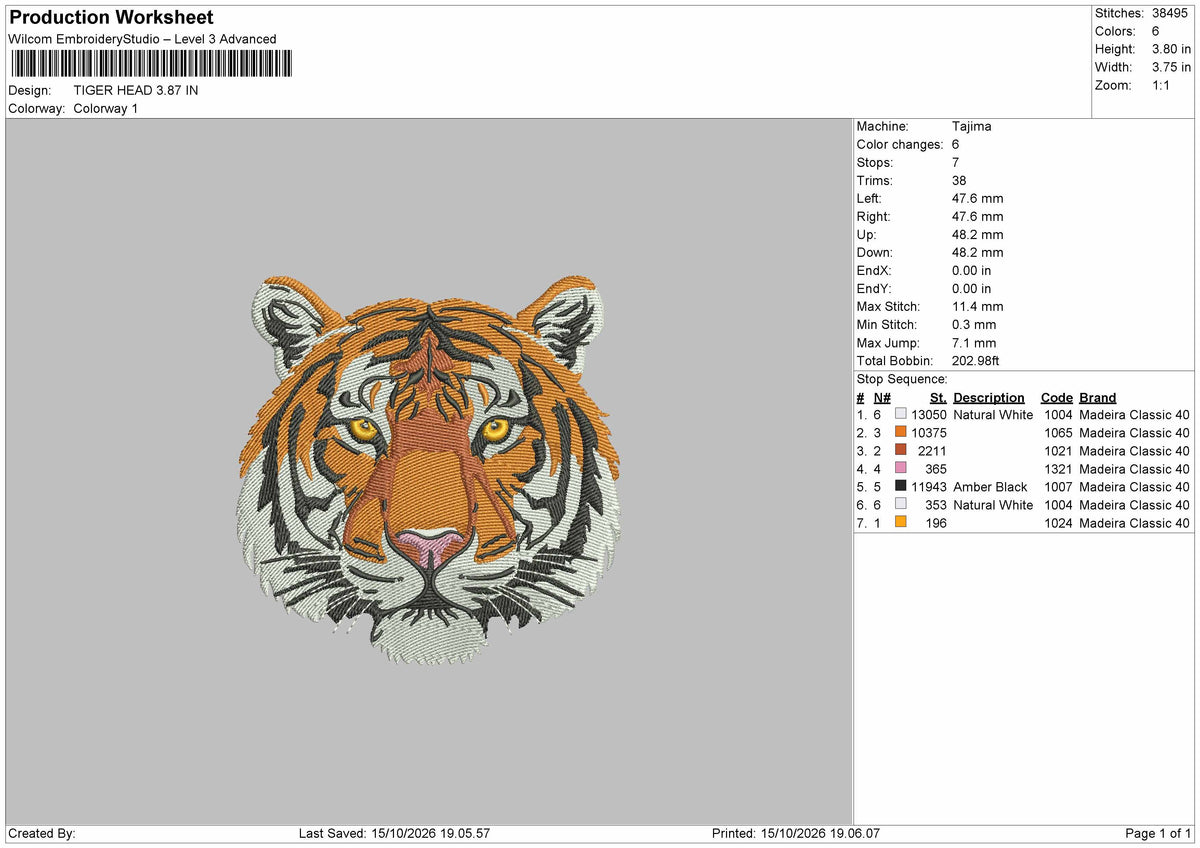Select the 'Down:' measurement label

(875, 252)
